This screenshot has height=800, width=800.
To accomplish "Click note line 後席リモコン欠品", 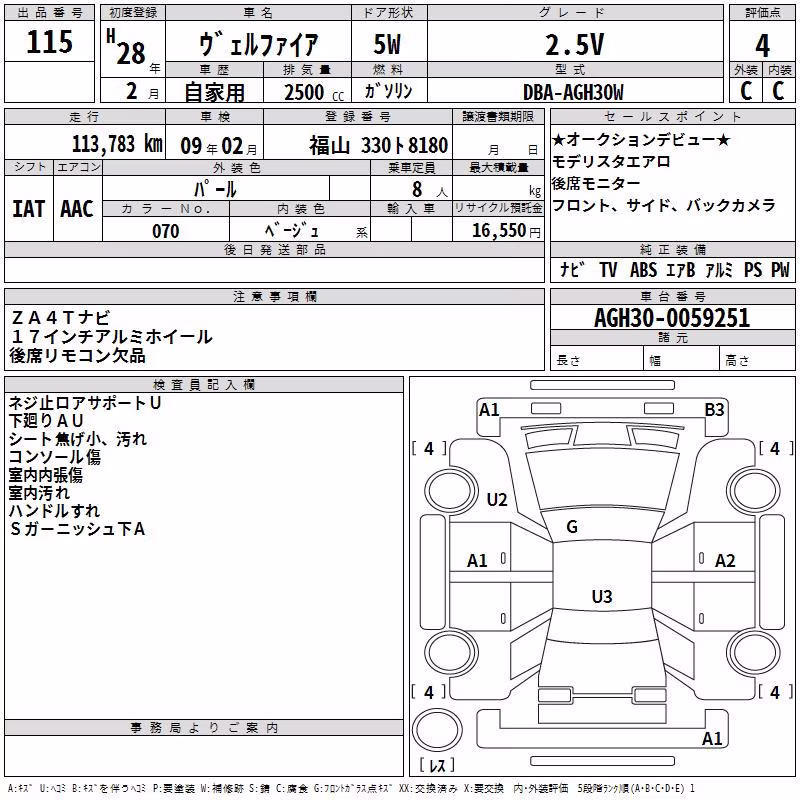I will pos(78,356).
